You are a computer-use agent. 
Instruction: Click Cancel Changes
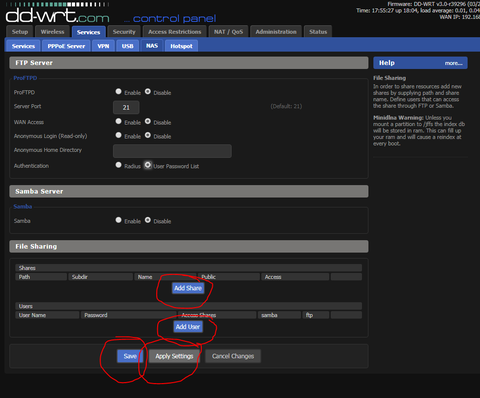(x=233, y=356)
